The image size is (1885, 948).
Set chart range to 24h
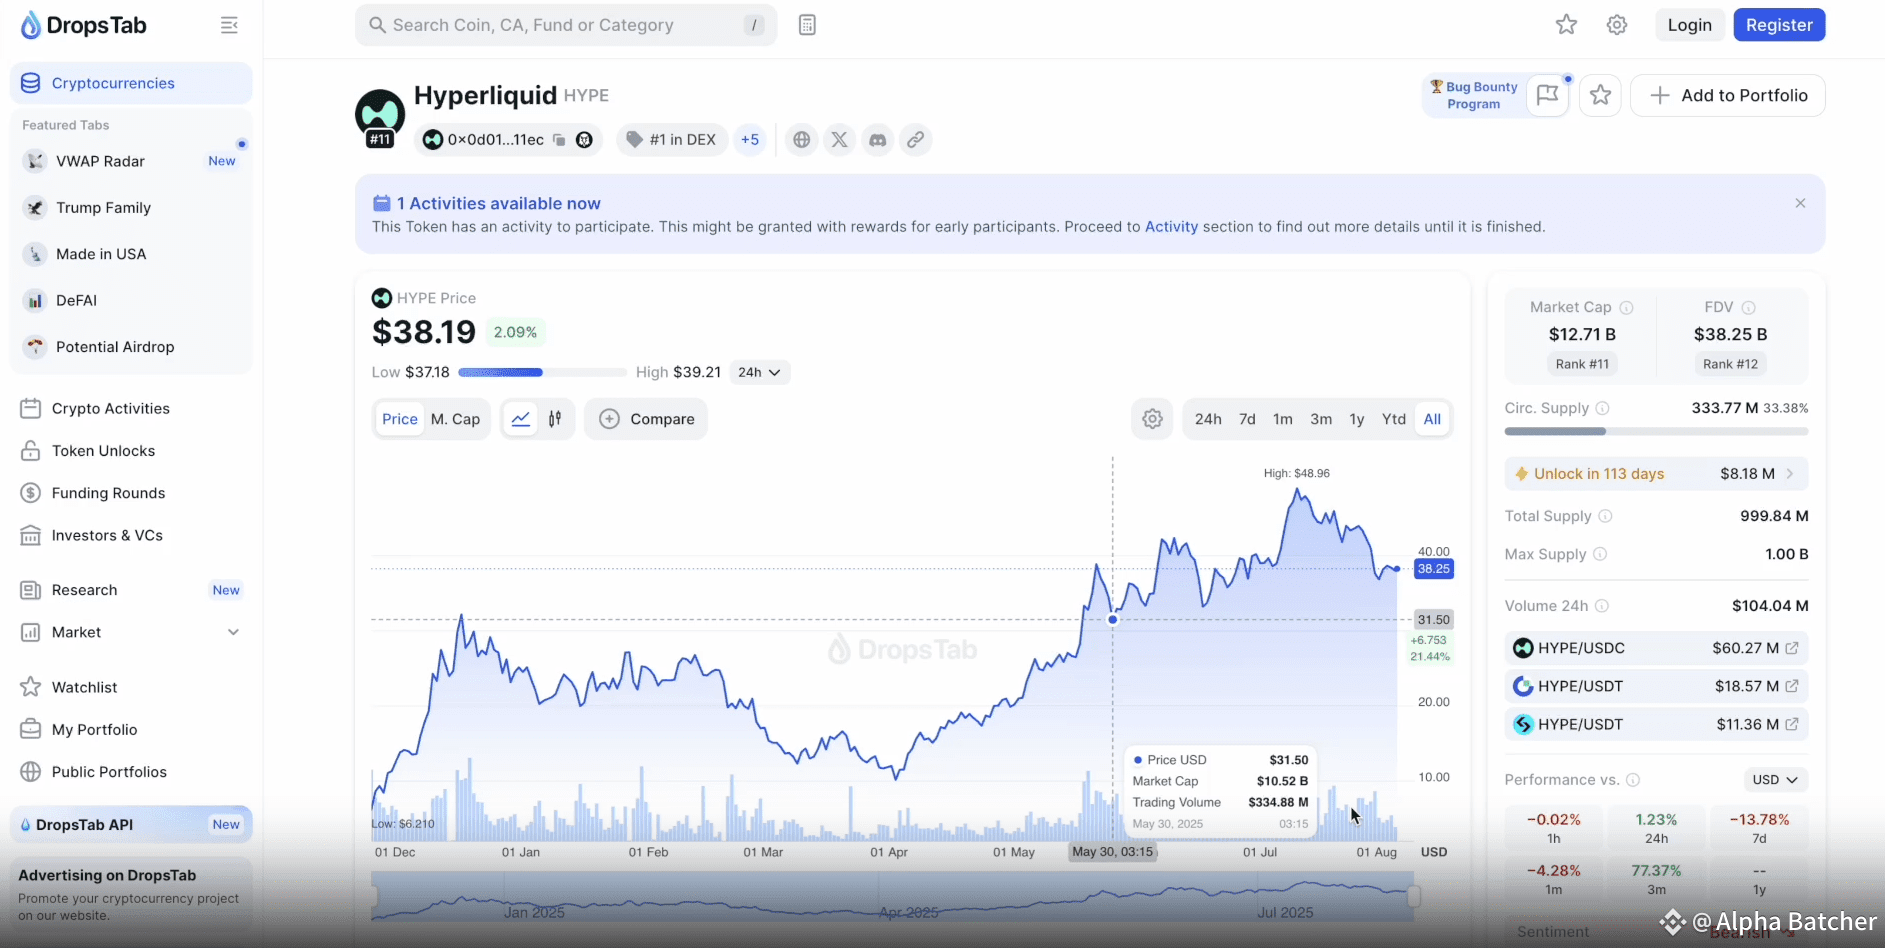1208,419
